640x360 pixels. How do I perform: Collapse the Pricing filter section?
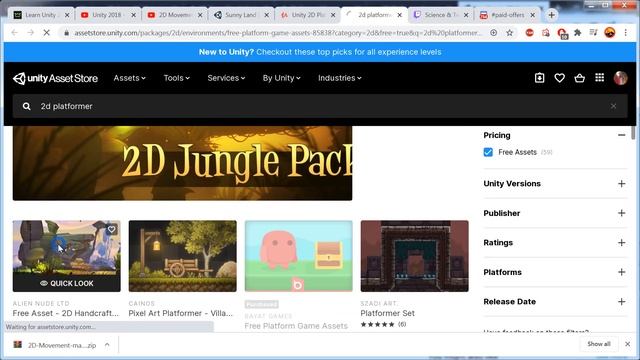(x=621, y=135)
